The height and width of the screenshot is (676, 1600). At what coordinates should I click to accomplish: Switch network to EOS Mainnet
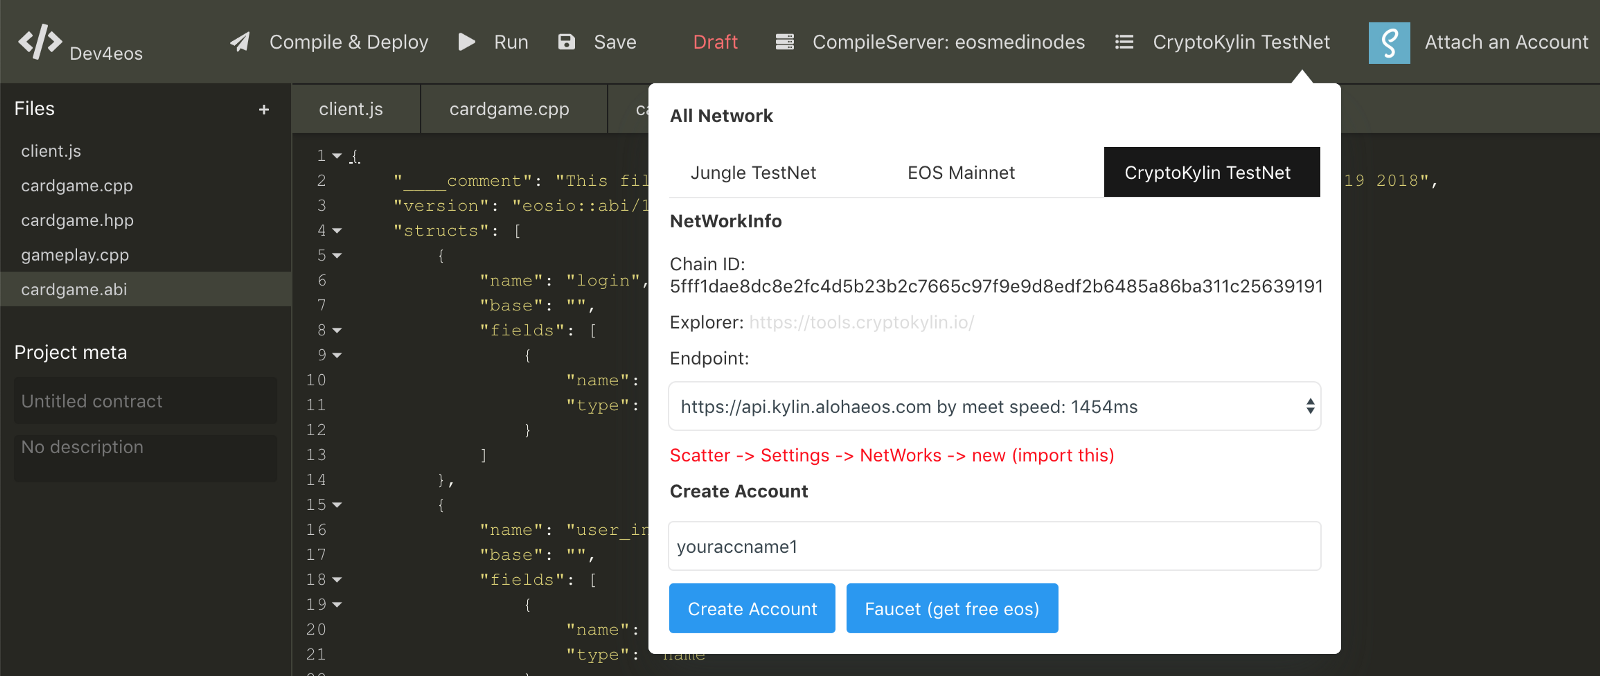click(x=961, y=173)
